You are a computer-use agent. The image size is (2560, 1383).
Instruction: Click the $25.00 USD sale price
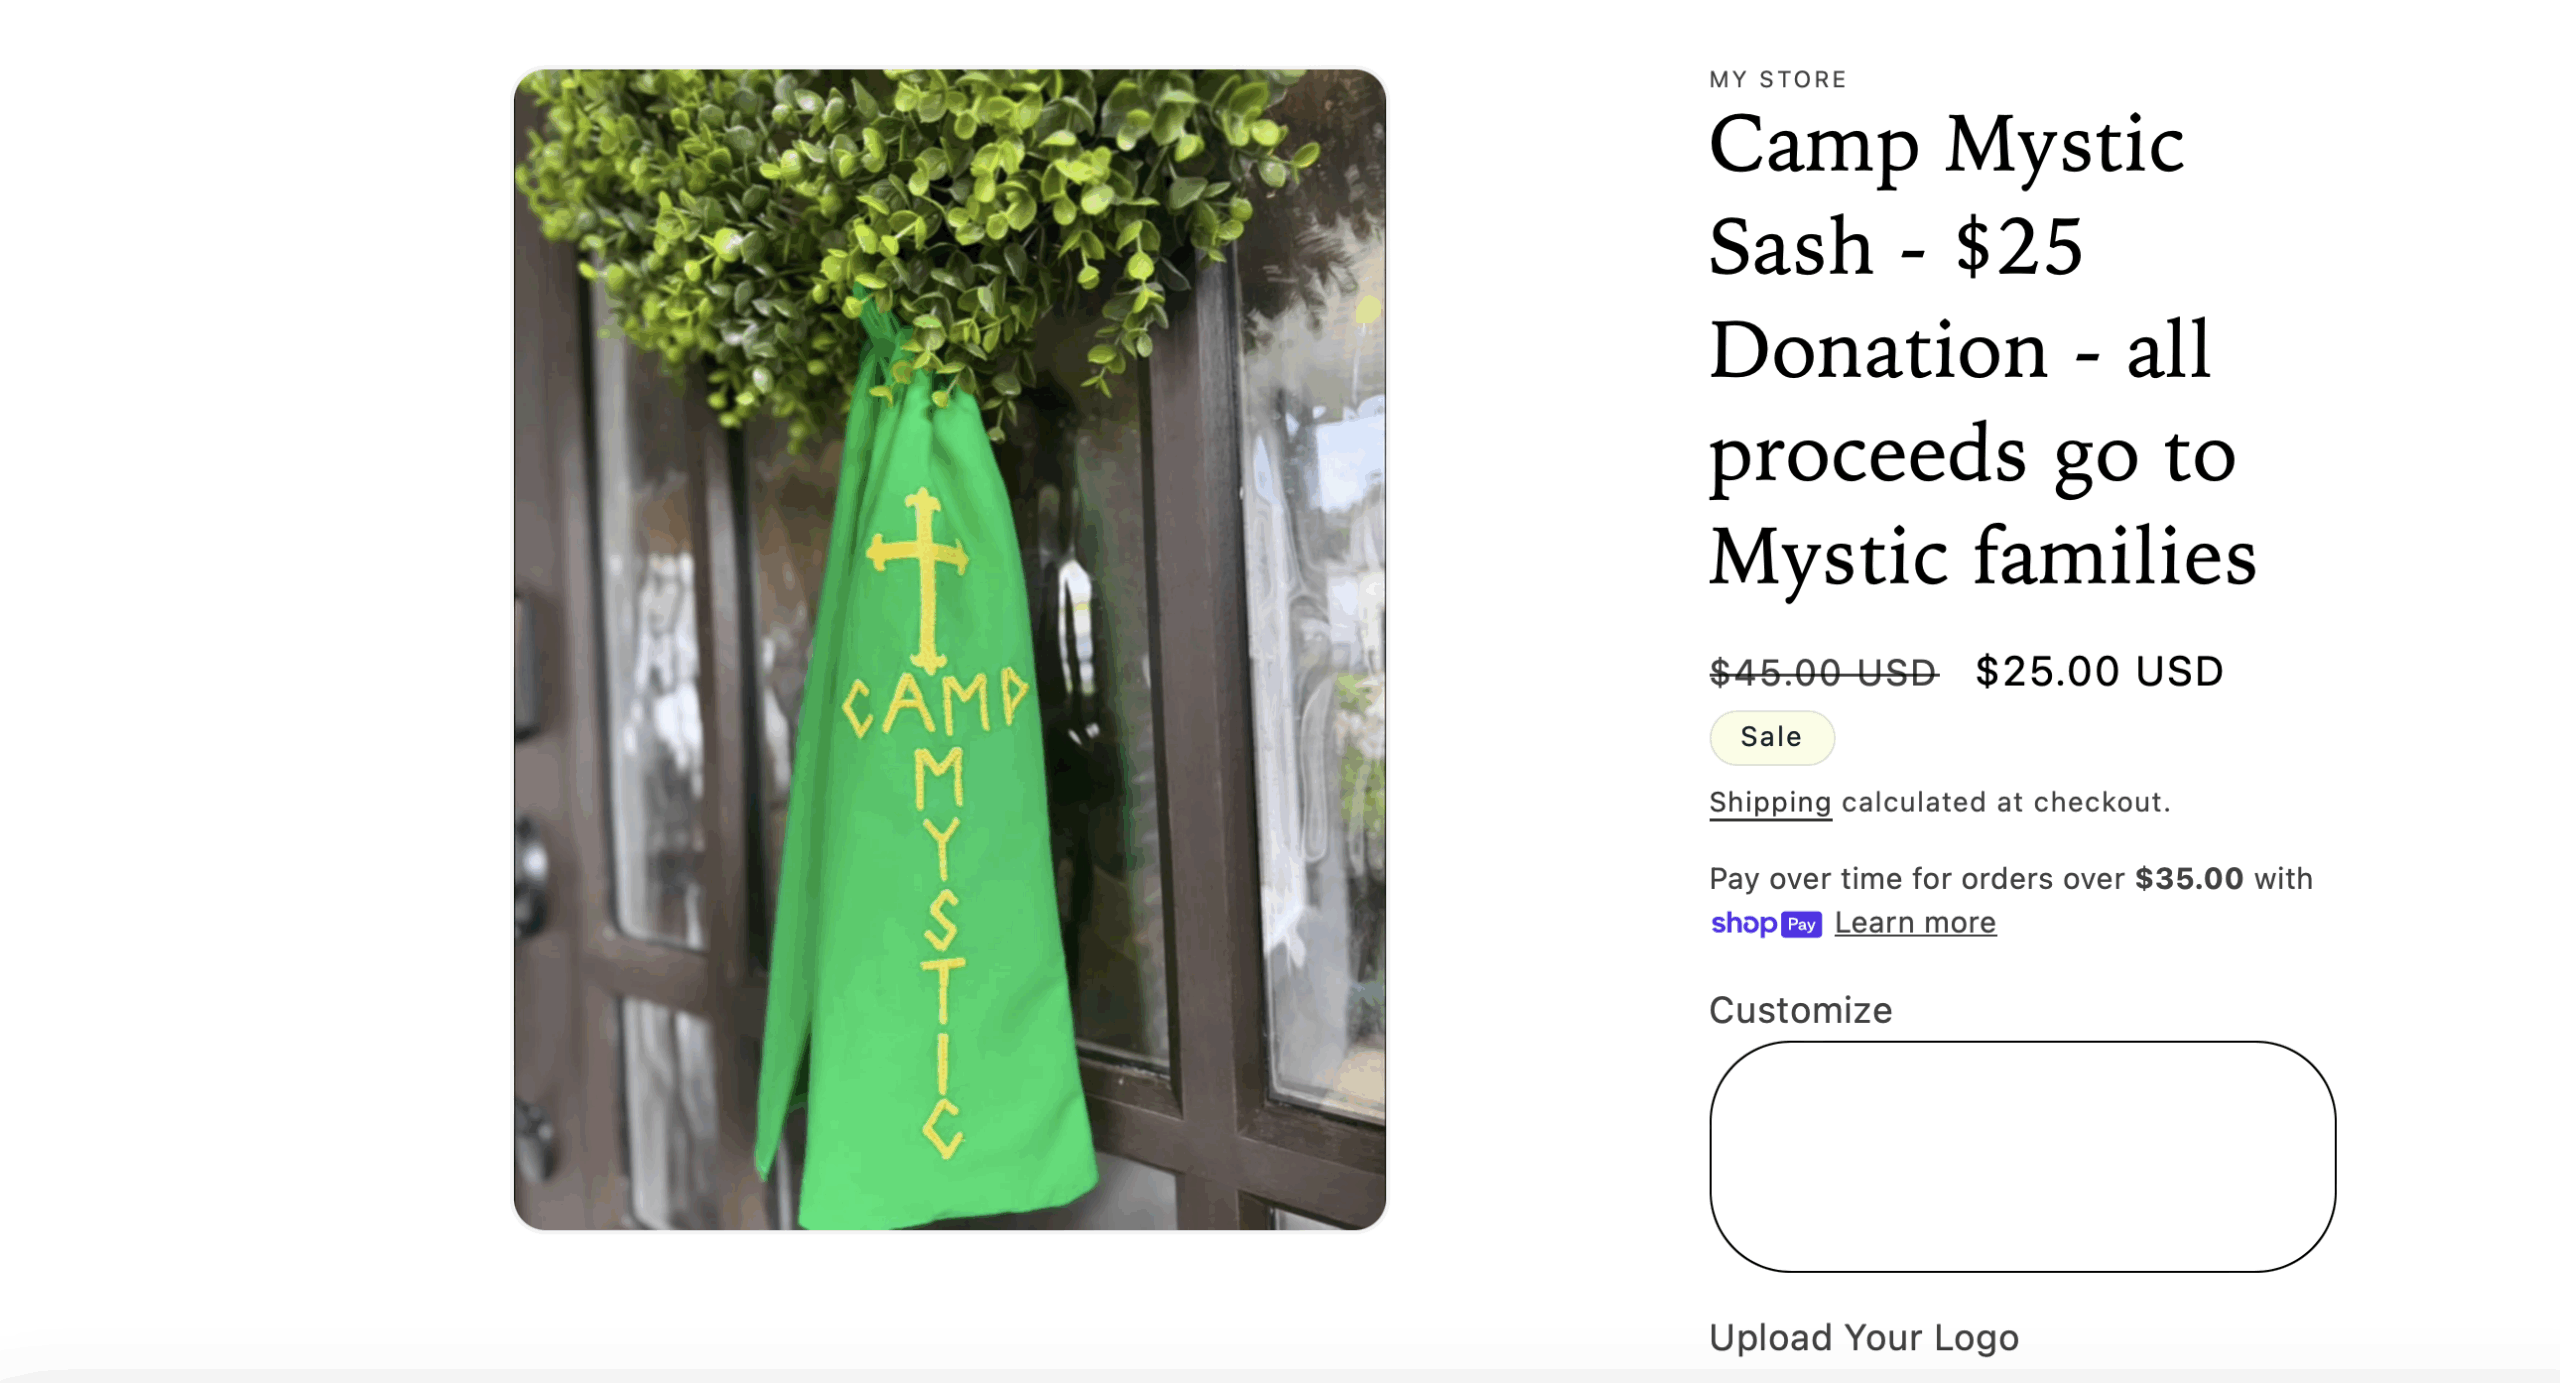(2099, 671)
